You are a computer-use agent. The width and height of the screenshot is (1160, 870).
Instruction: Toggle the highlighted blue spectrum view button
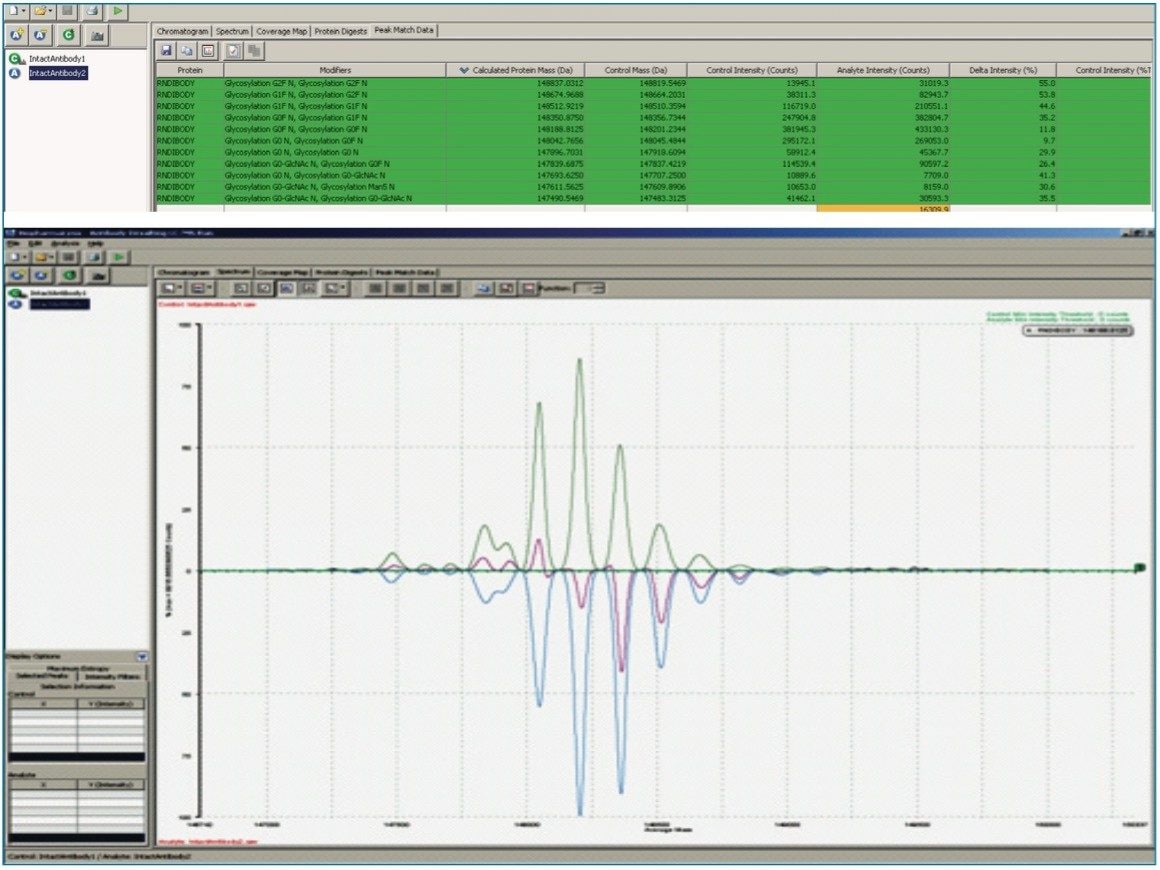click(x=286, y=288)
